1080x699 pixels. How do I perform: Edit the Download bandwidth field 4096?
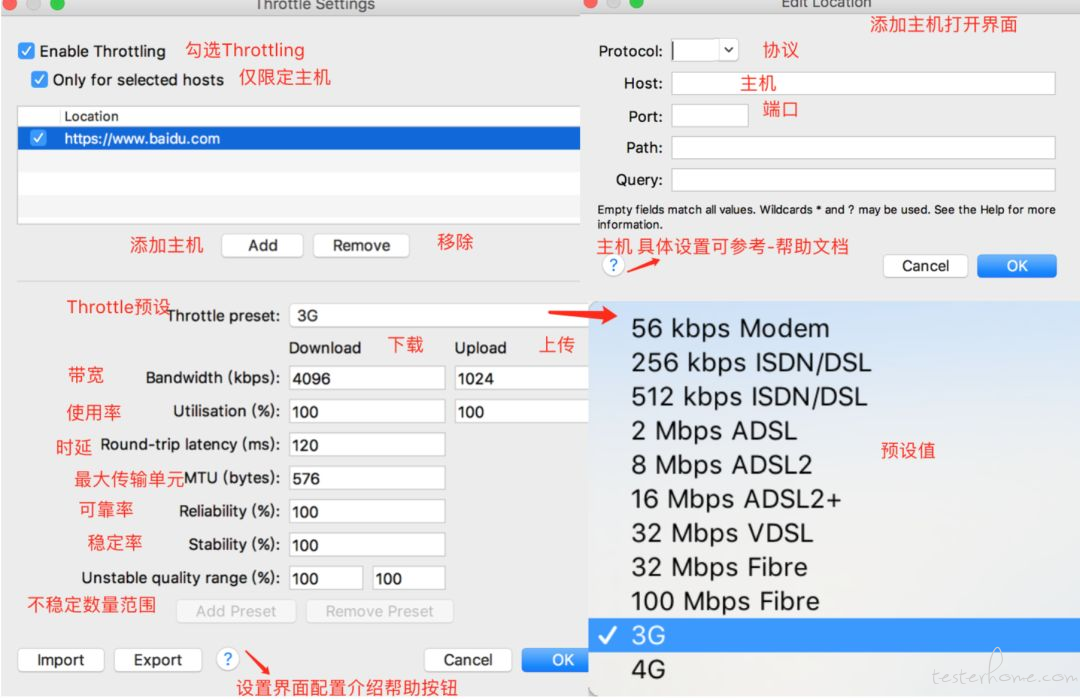[367, 378]
